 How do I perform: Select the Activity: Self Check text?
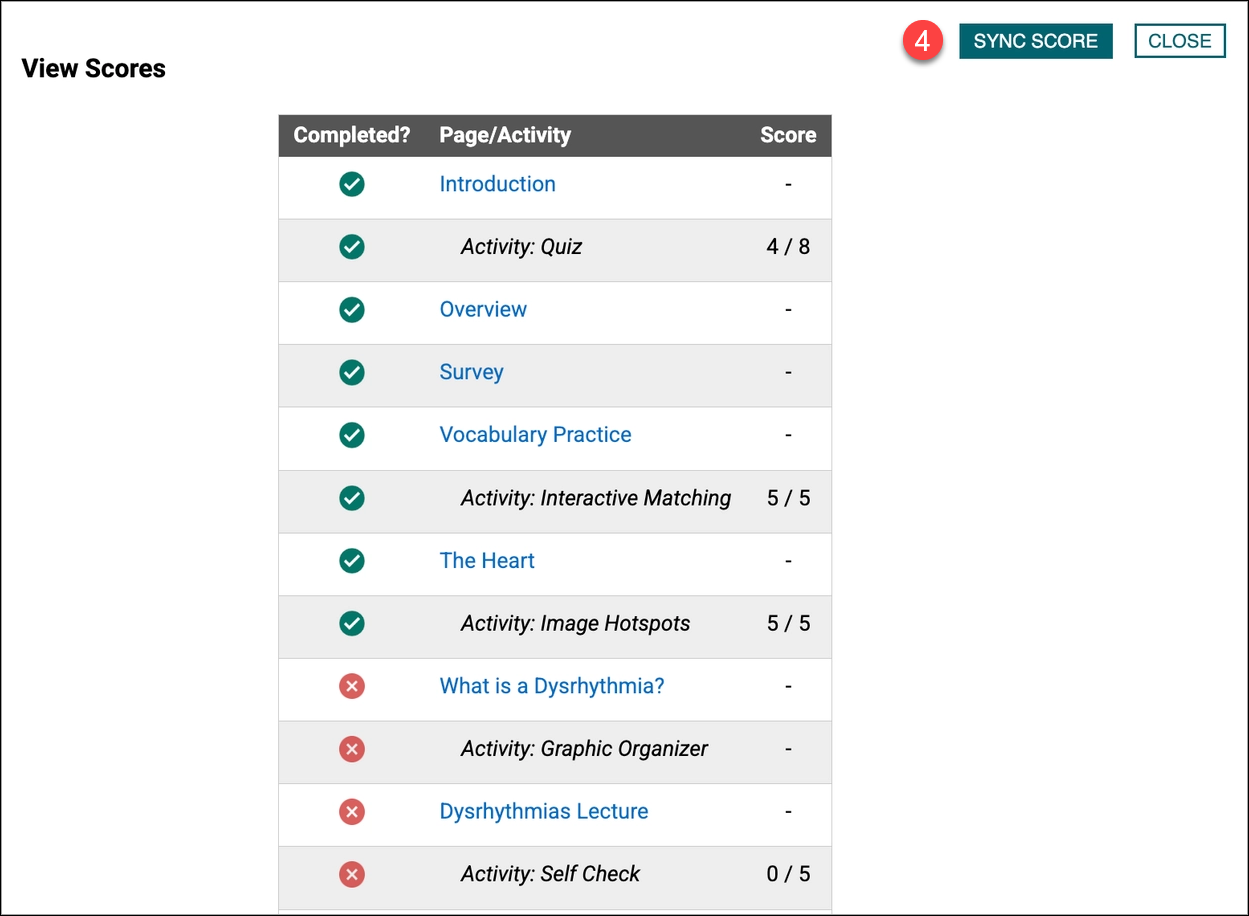pos(550,874)
